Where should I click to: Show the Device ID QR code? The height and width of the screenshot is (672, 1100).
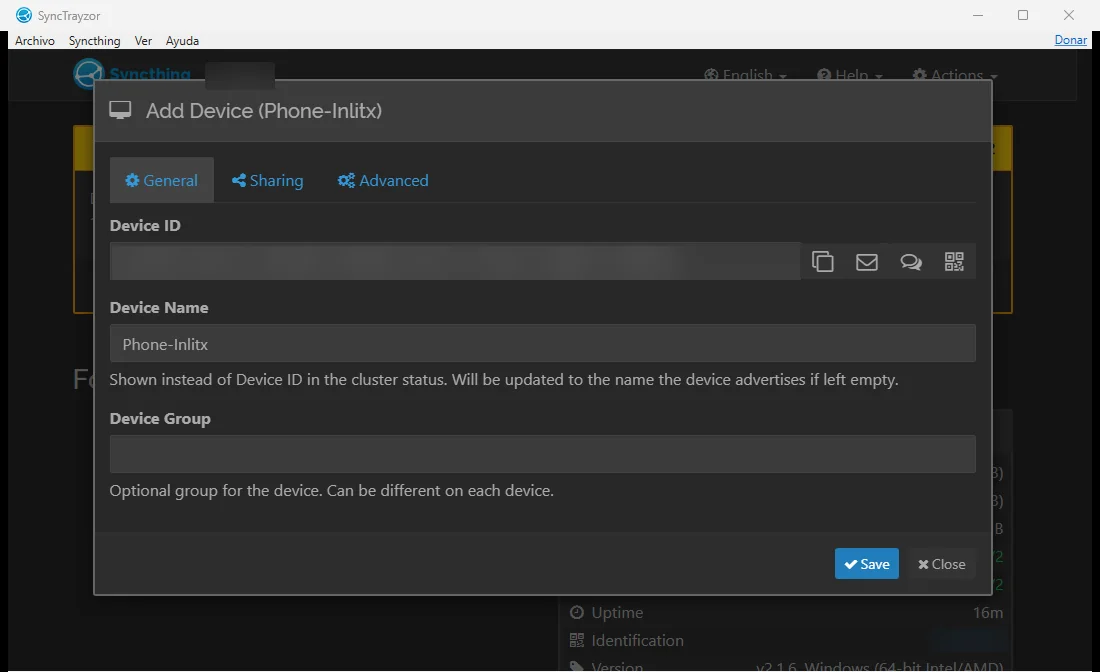pyautogui.click(x=954, y=262)
